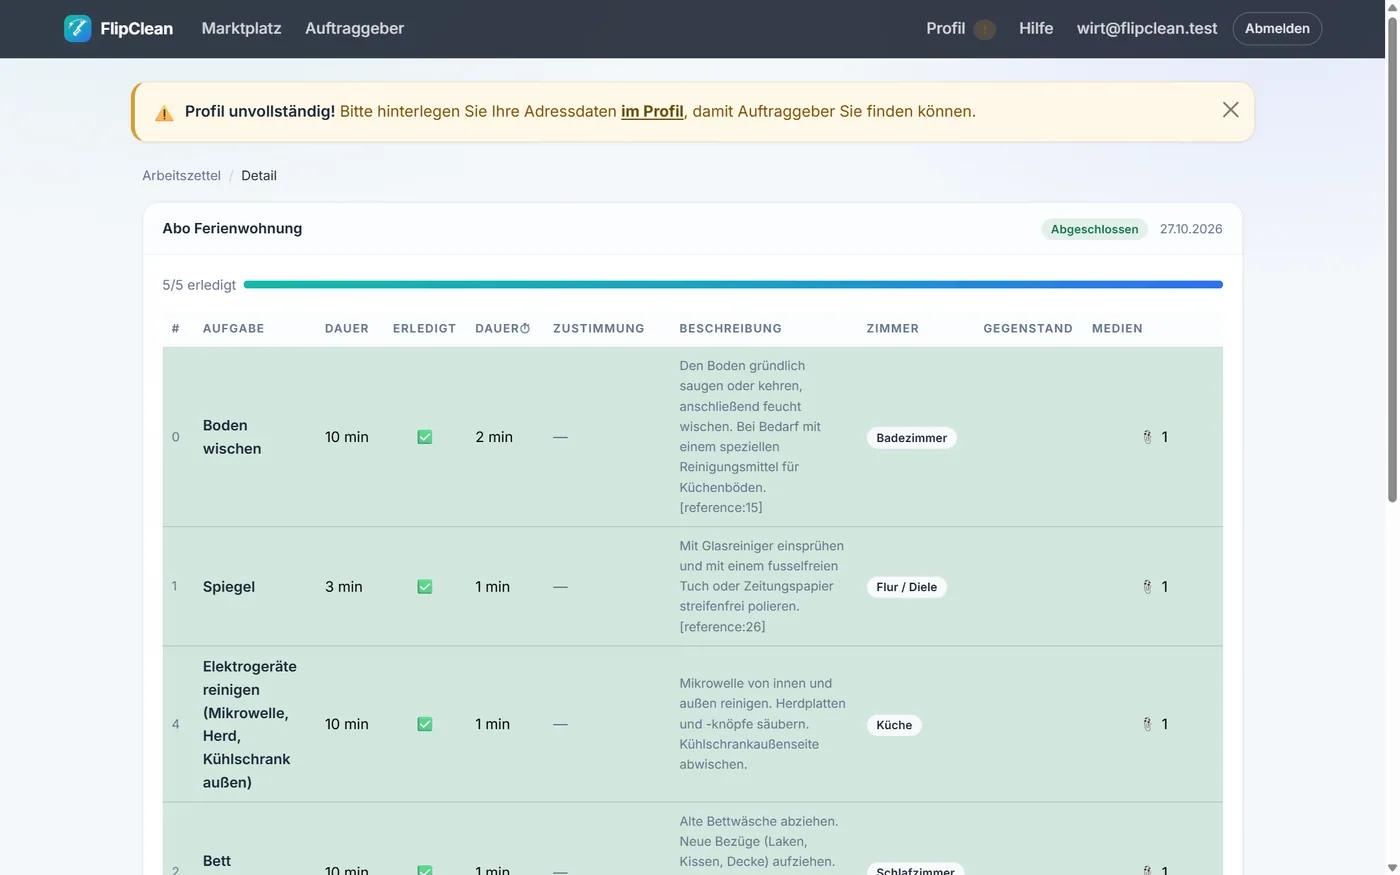Open the Auftraggeber navigation item
1400x875 pixels.
pyautogui.click(x=354, y=28)
